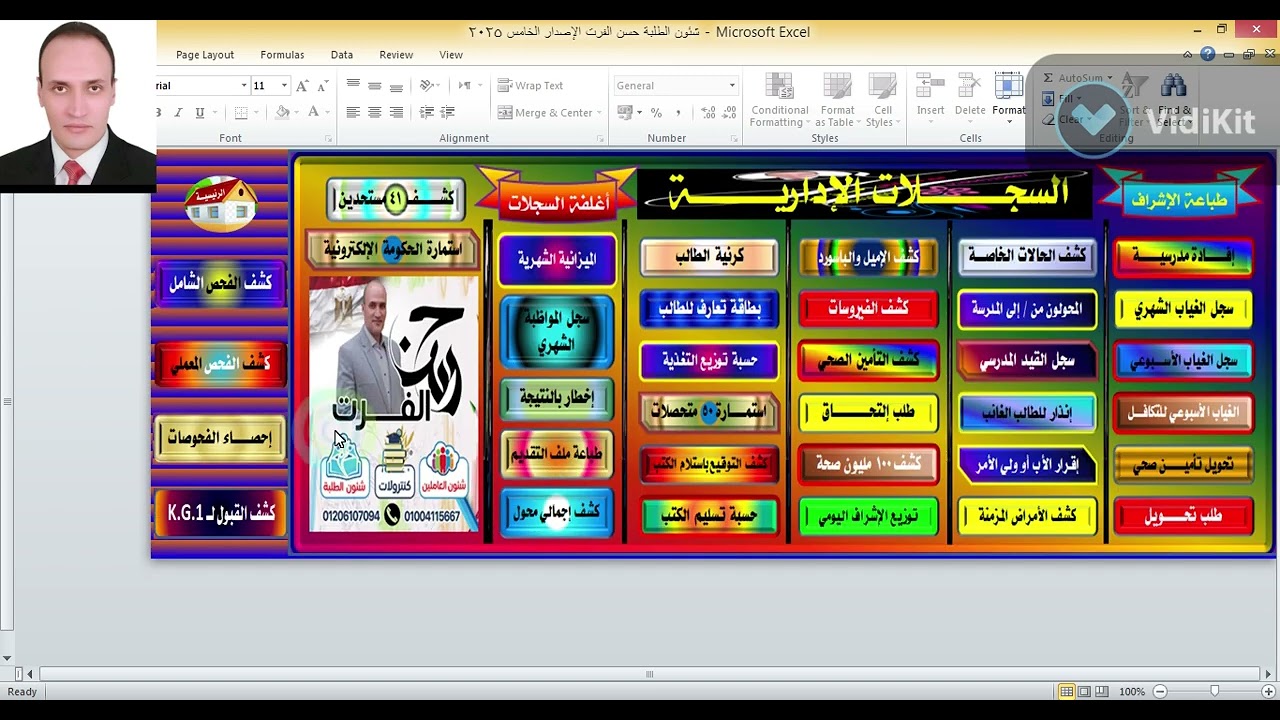Image resolution: width=1280 pixels, height=720 pixels.
Task: Click the 100% zoom level text
Action: pos(1132,692)
